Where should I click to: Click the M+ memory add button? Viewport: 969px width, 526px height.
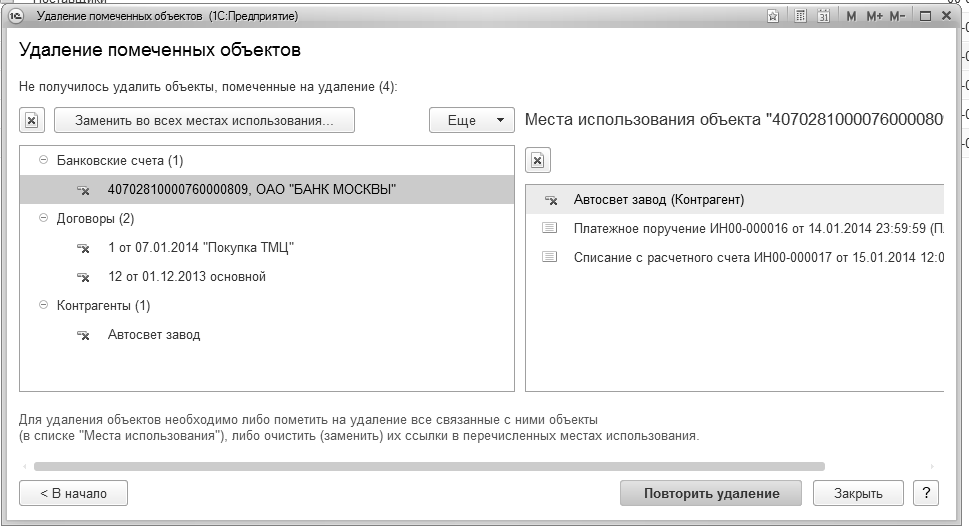[874, 17]
